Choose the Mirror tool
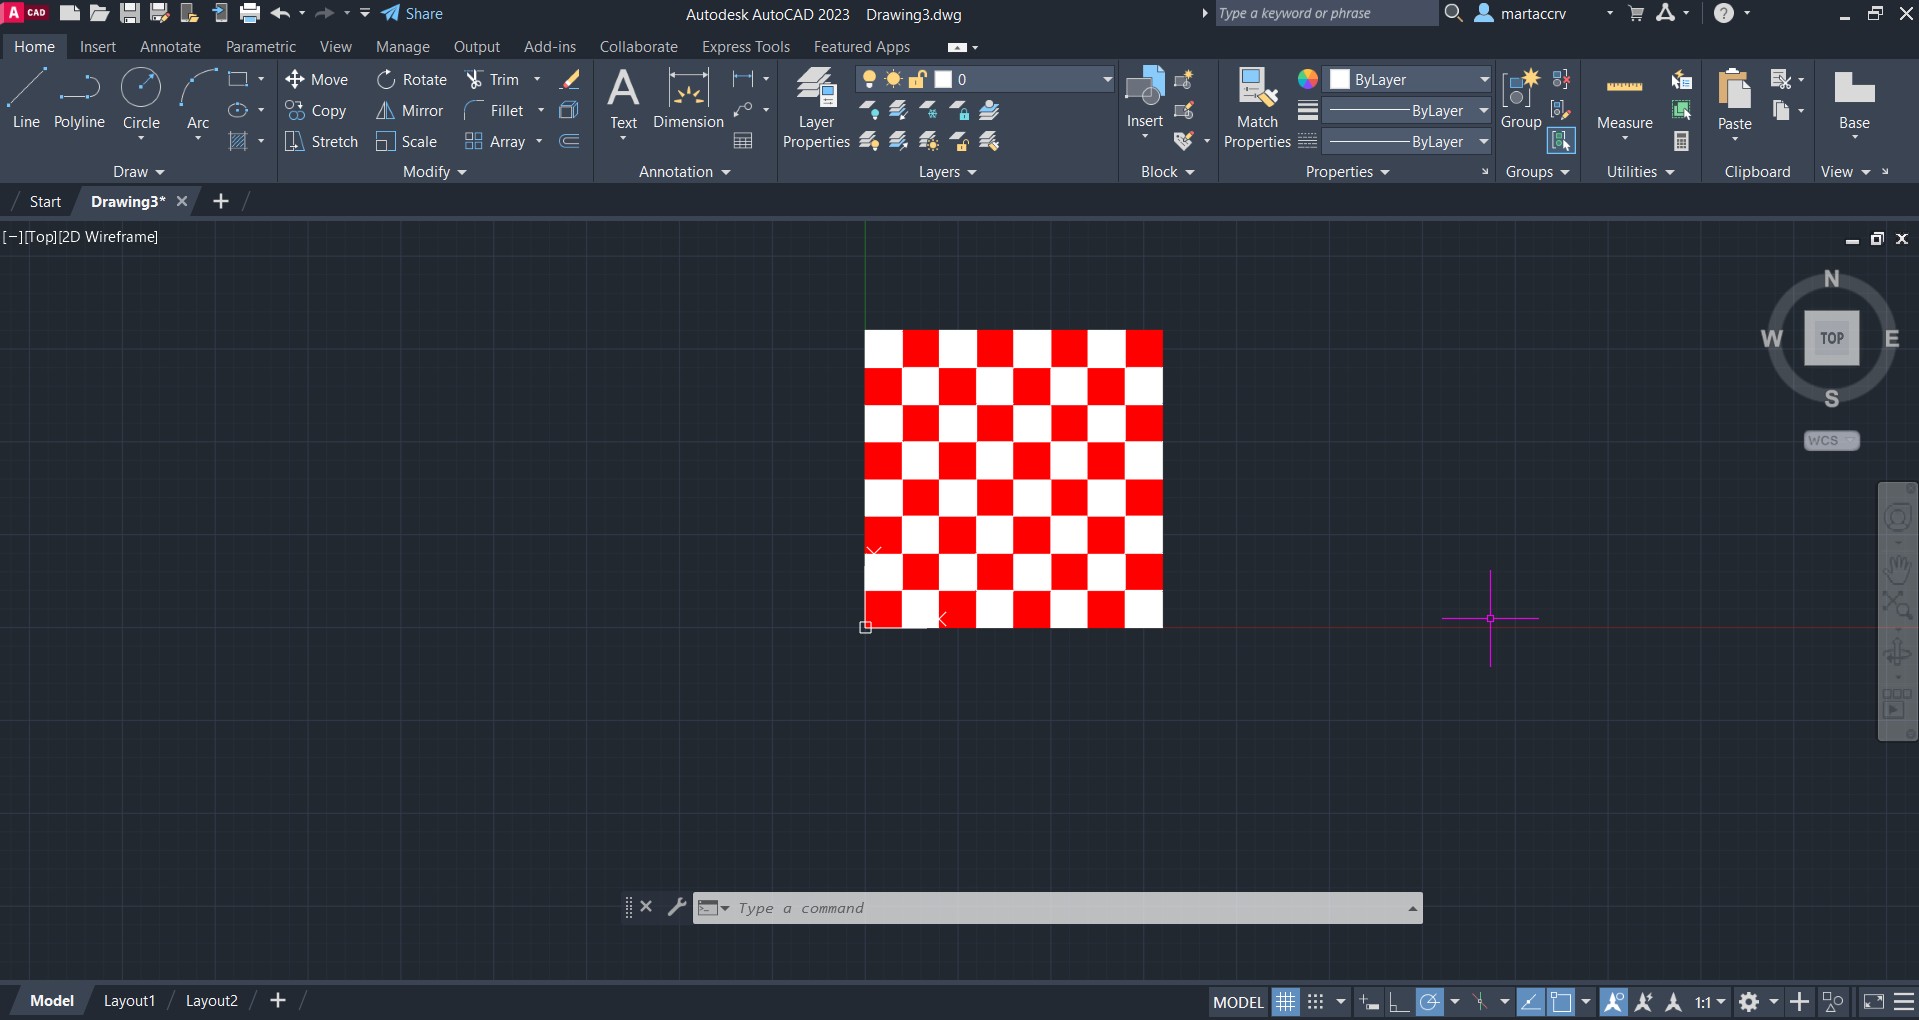Screen dimensions: 1919x1020 click(x=386, y=111)
